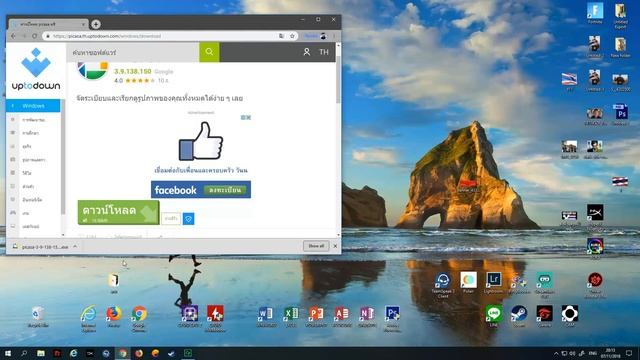Open the TeamSpeak 3 Client shortcut

443,284
